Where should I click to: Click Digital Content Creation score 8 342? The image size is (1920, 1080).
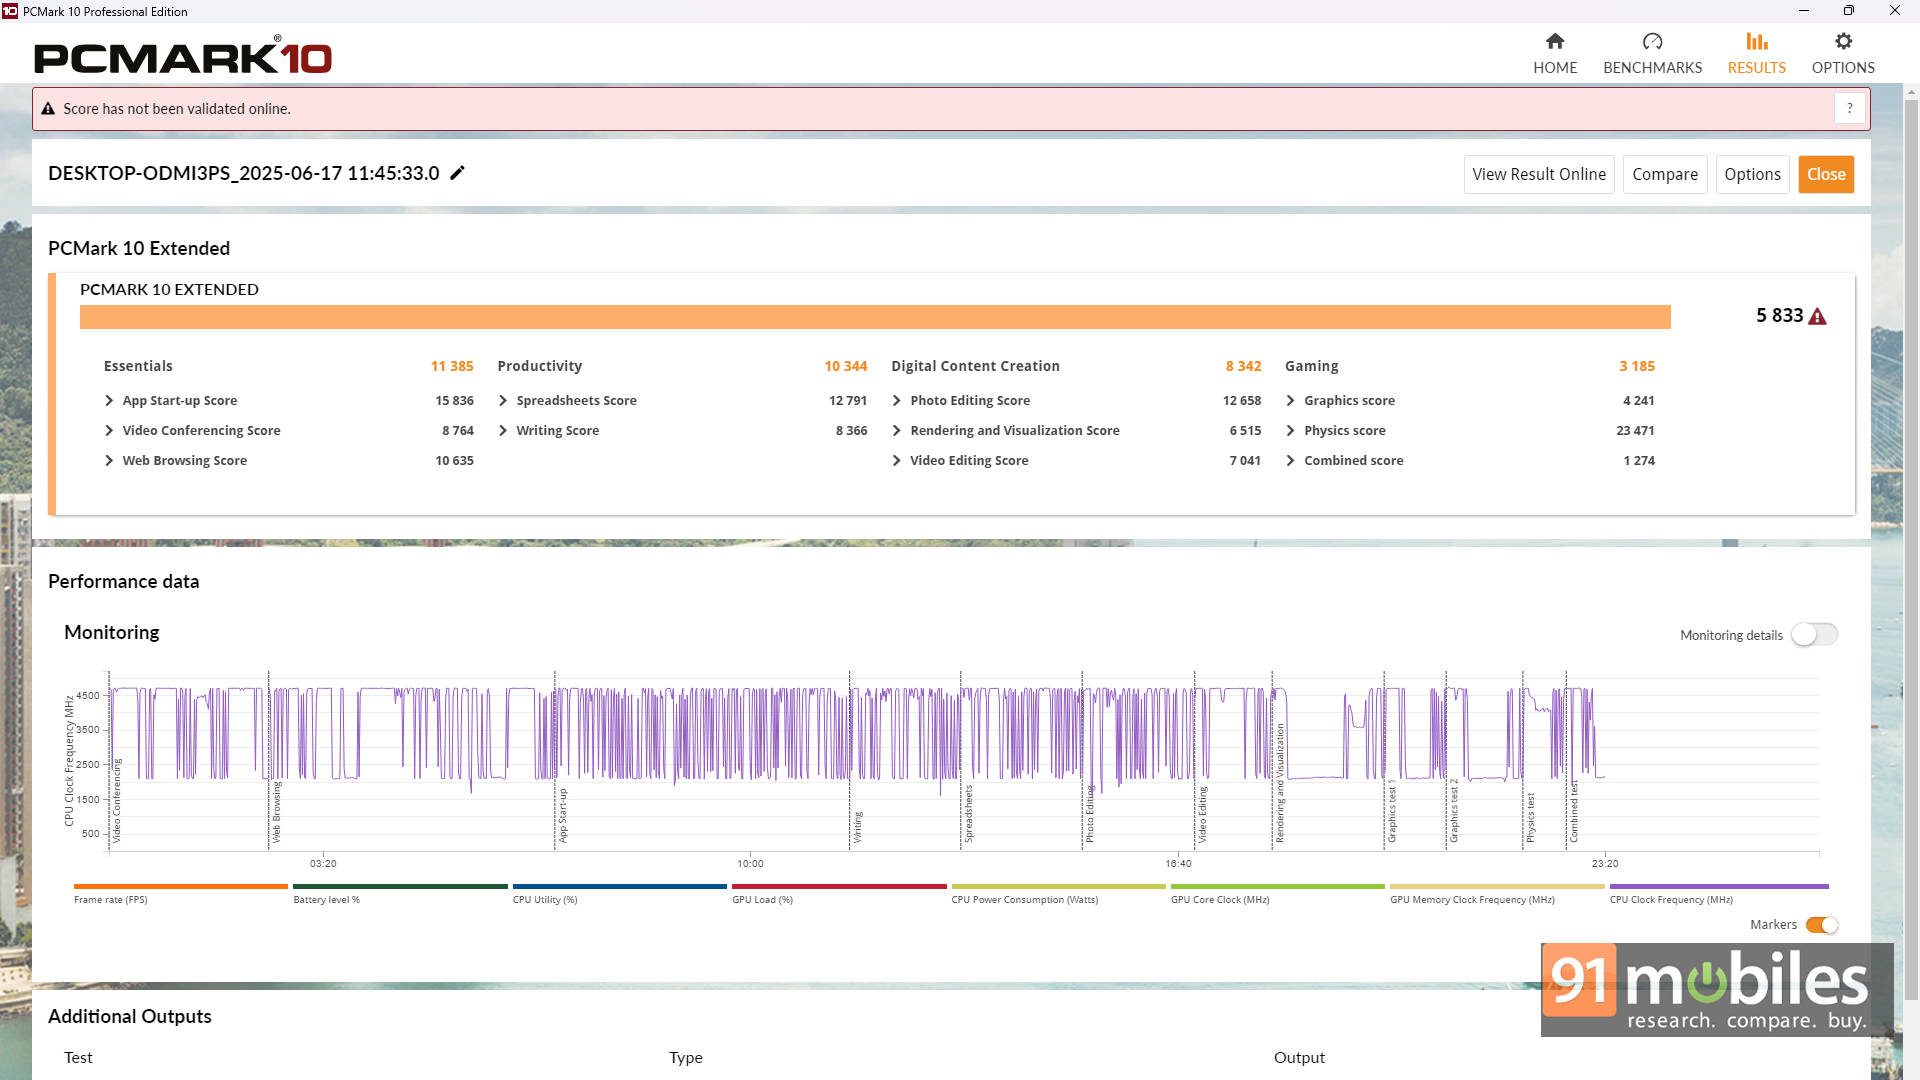[x=1243, y=366]
